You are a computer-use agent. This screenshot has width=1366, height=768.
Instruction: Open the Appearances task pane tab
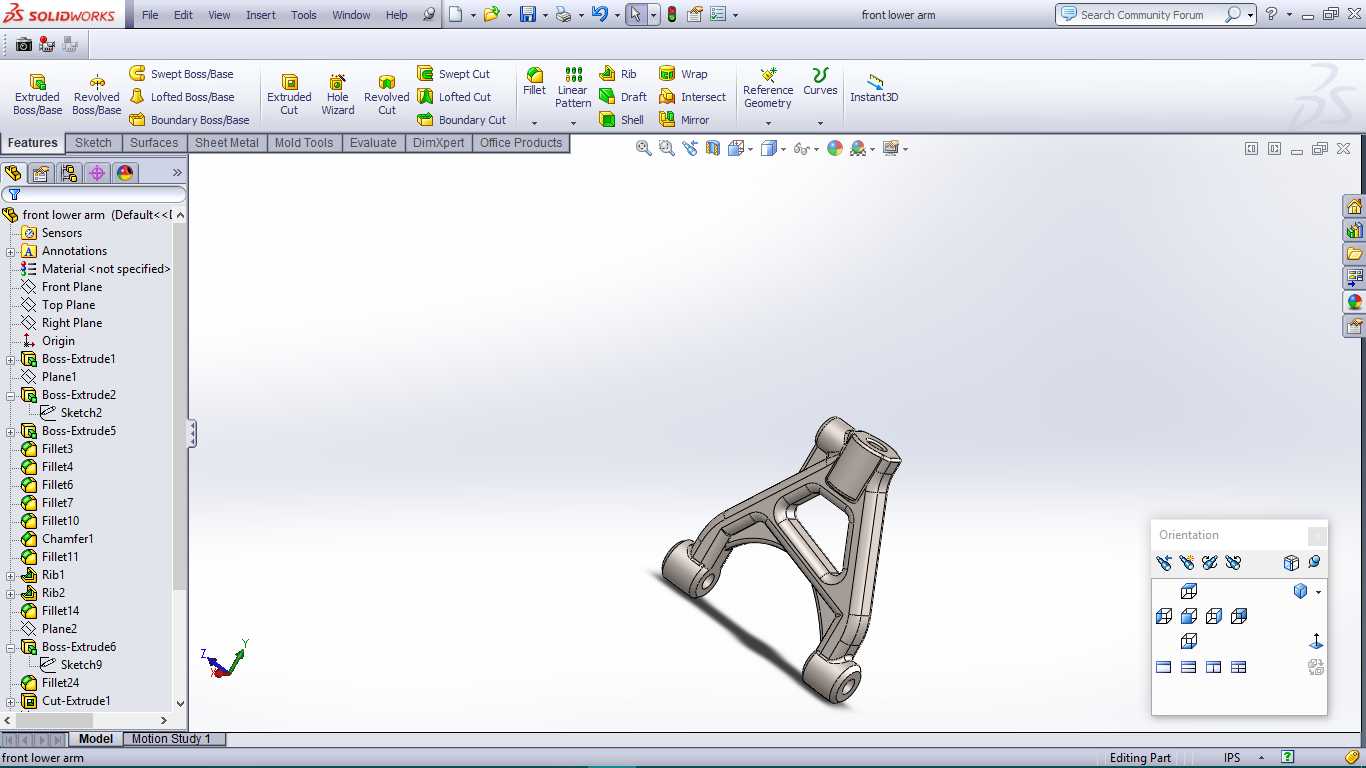tap(1354, 302)
